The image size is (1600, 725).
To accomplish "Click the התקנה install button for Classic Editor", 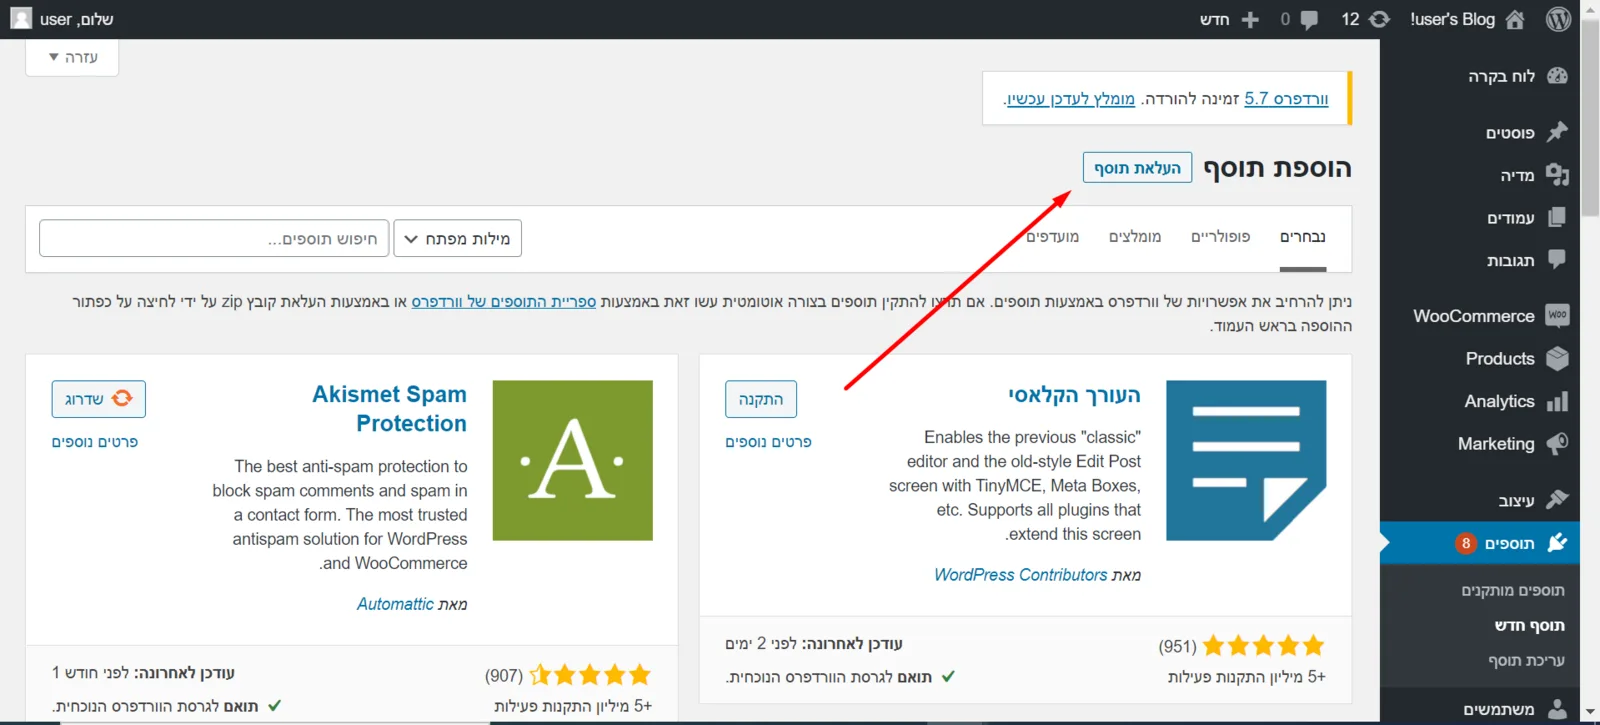I will point(761,399).
